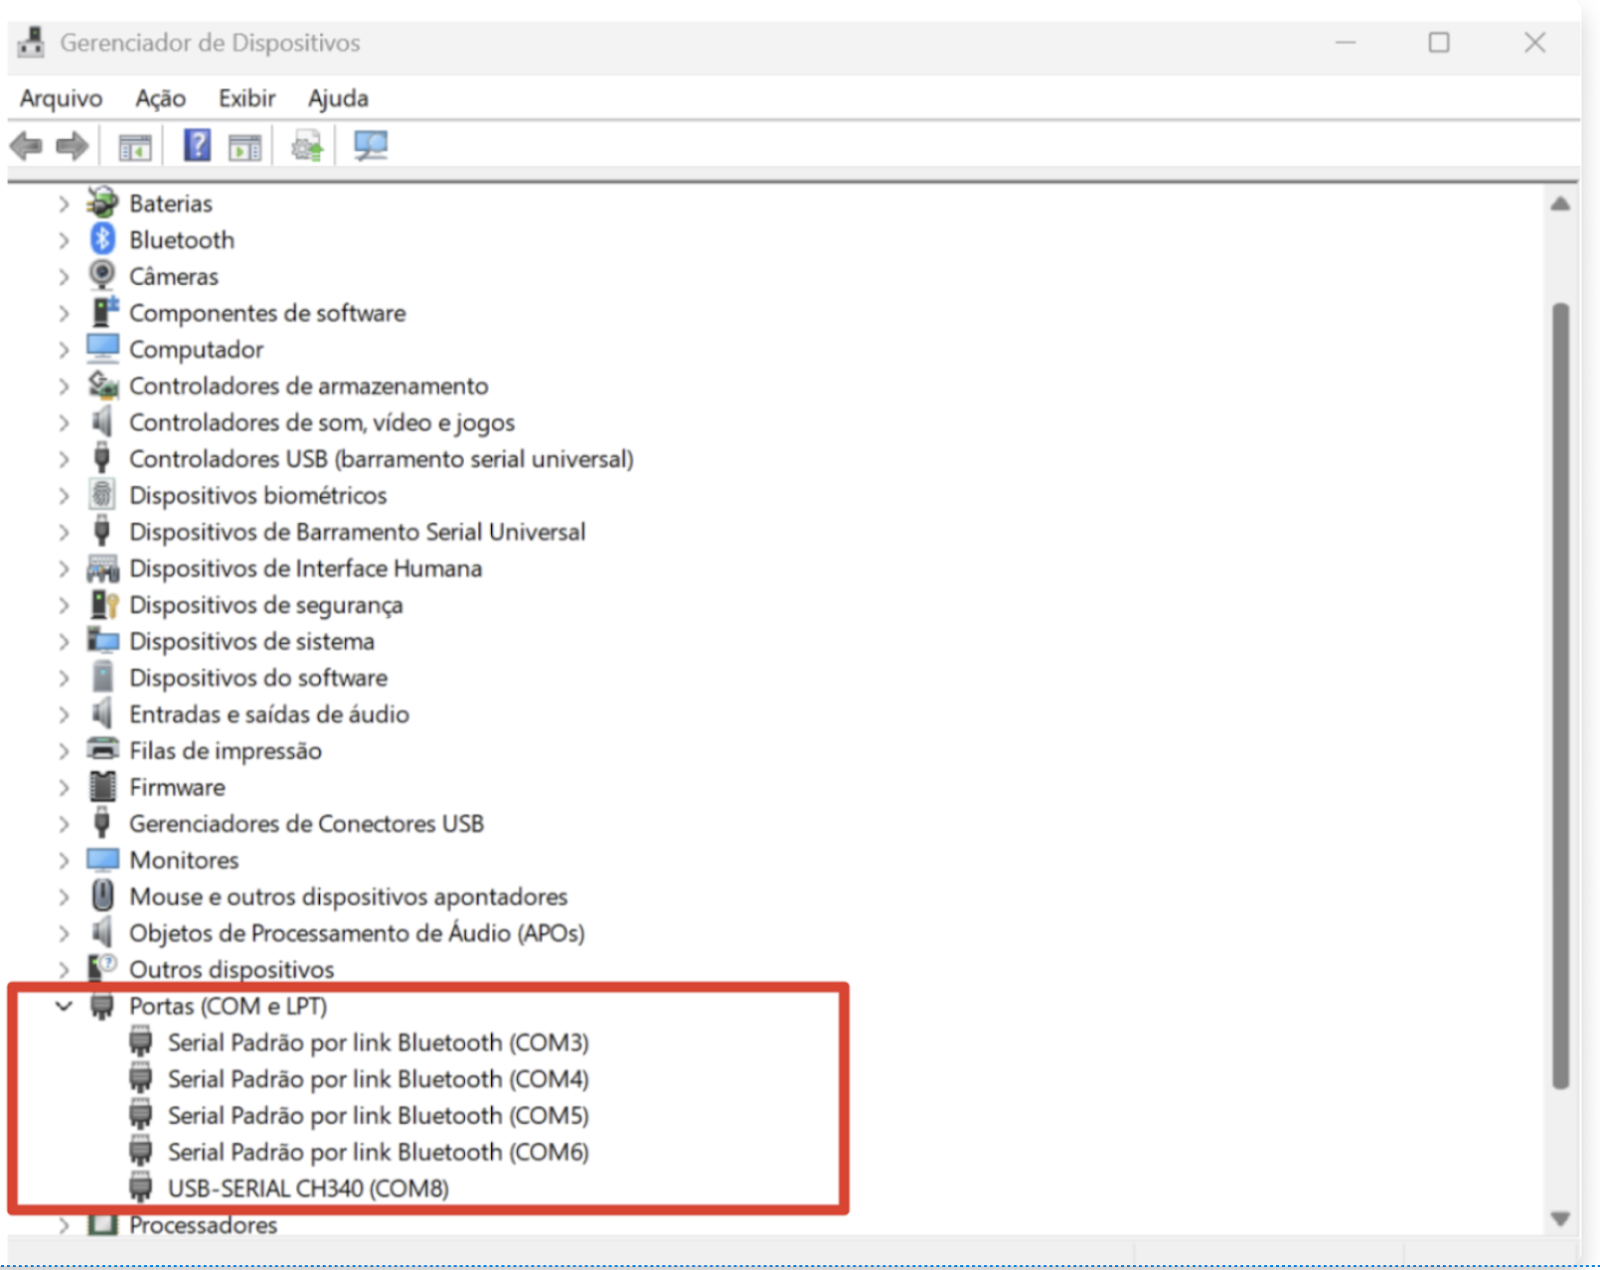Expand the Bluetooth node chevron
This screenshot has height=1270, width=1600.
(x=64, y=240)
